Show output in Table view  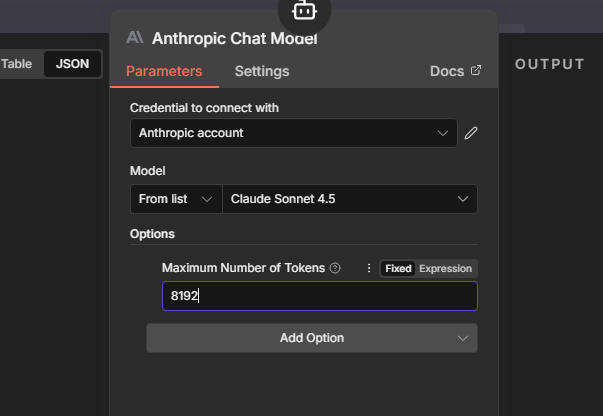[x=17, y=64]
